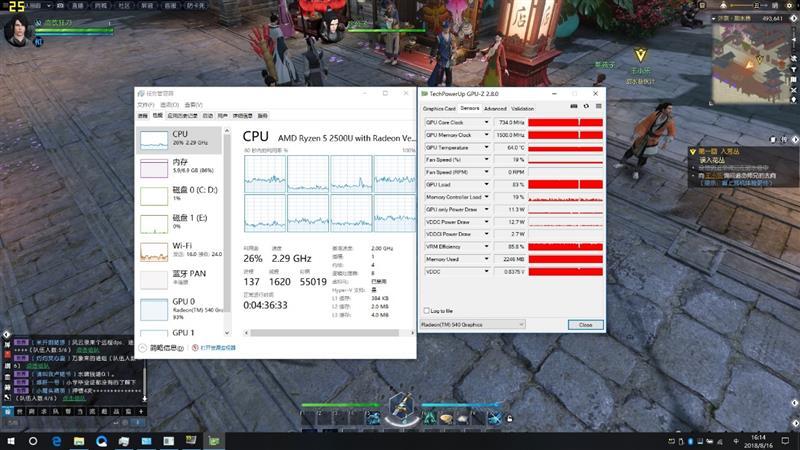The height and width of the screenshot is (450, 800).
Task: Click the Close button in GPU-Z
Action: pyautogui.click(x=585, y=325)
